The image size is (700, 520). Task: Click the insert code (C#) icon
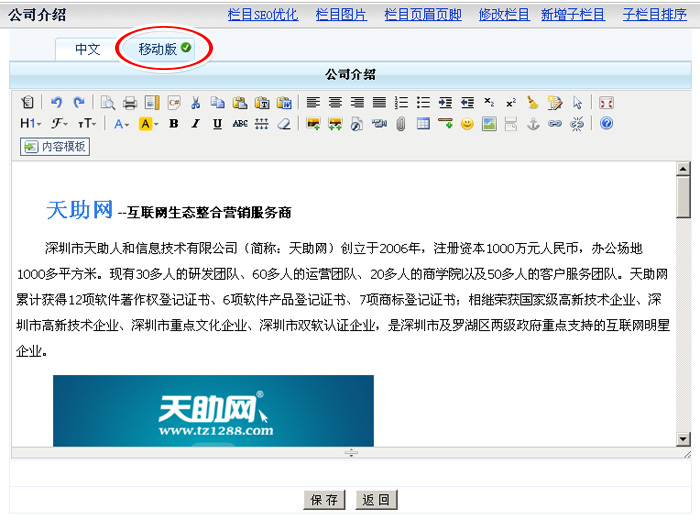pyautogui.click(x=174, y=103)
